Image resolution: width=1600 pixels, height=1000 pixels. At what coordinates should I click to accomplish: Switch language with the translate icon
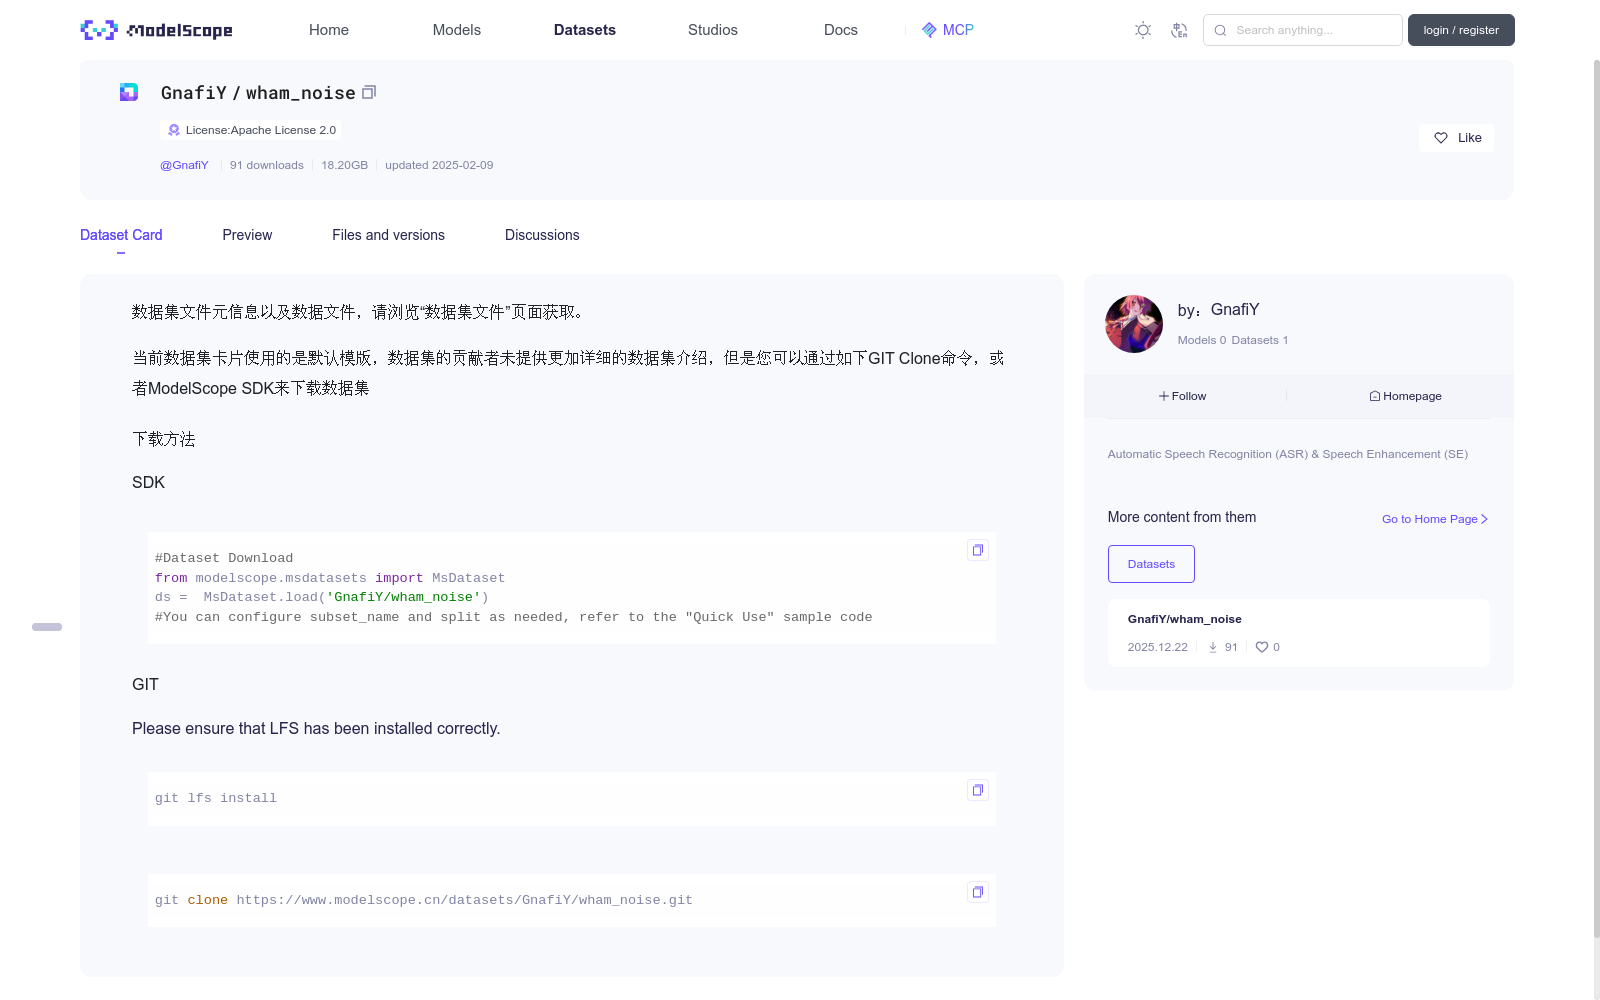1179,30
